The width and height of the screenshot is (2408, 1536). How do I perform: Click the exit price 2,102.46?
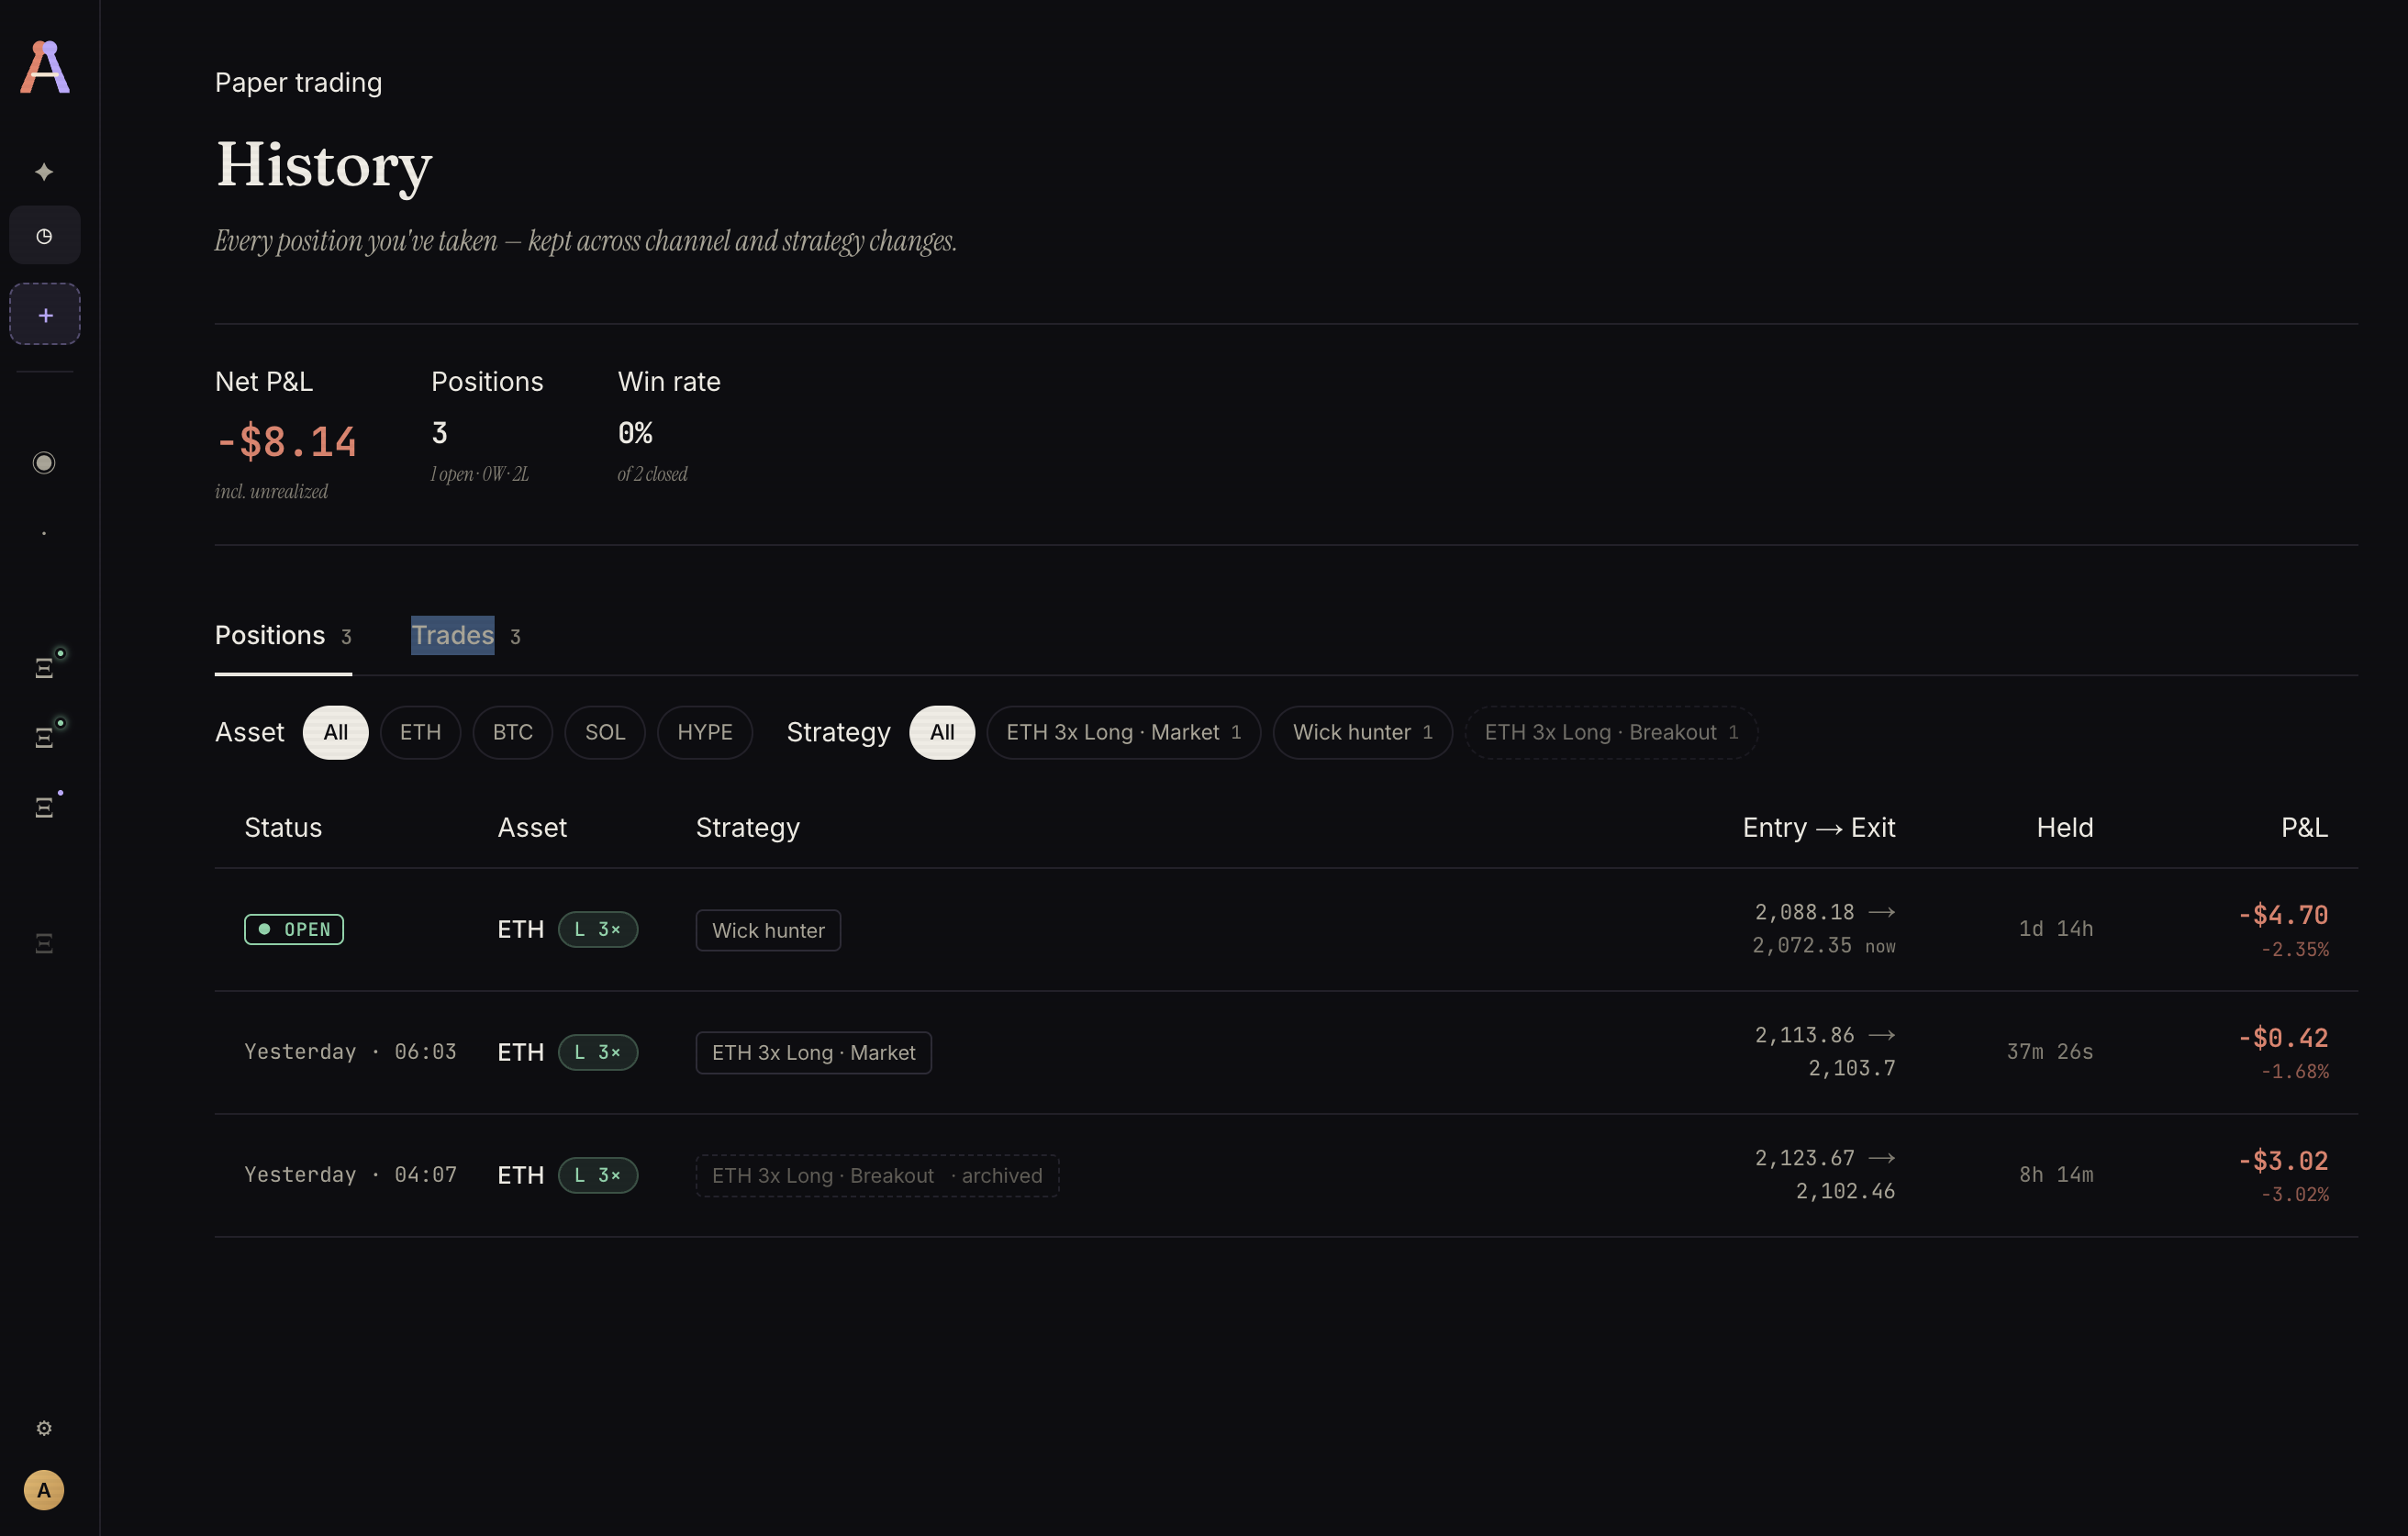pyautogui.click(x=1846, y=1191)
